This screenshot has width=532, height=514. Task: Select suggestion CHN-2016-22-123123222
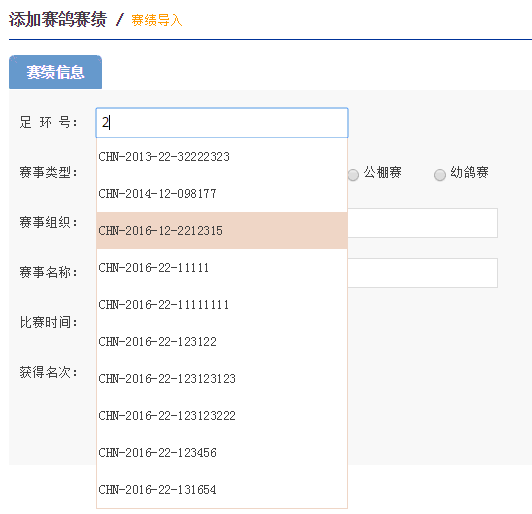tap(222, 416)
